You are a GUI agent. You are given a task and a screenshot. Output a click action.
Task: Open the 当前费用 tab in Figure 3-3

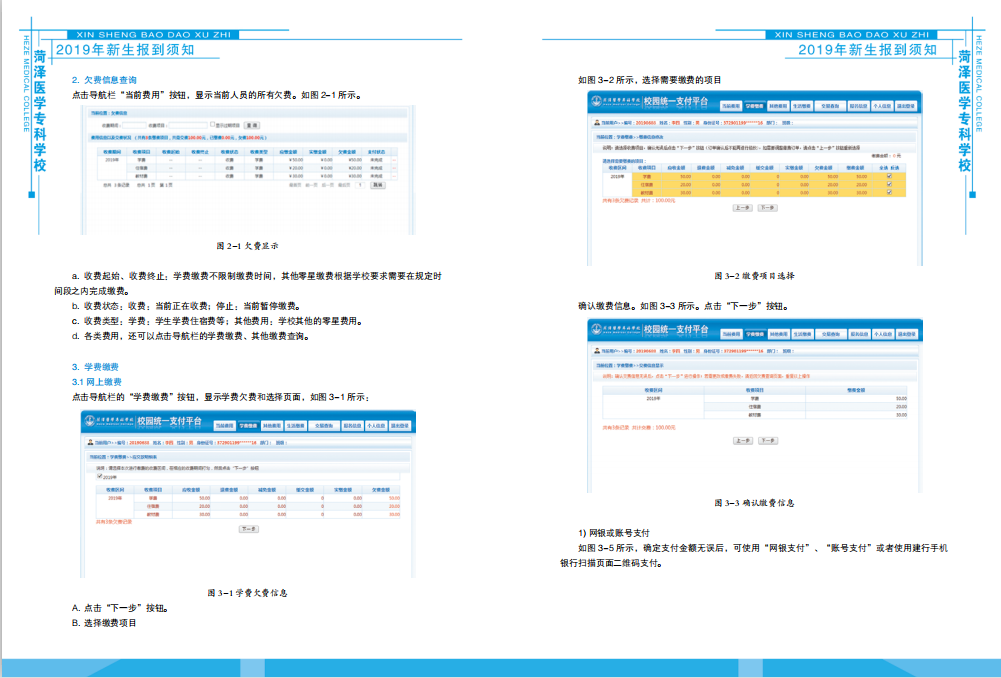pos(731,335)
